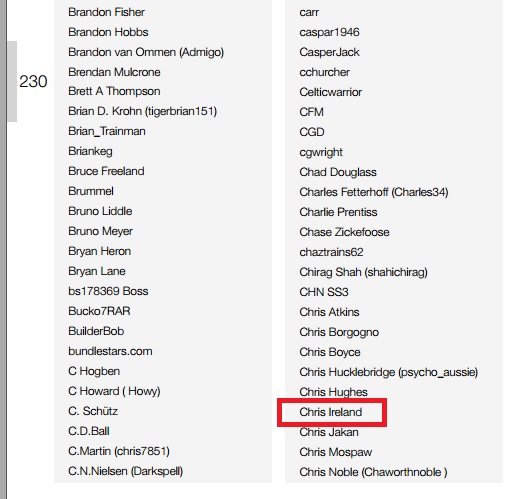This screenshot has width=519, height=499.
Task: Select the name Chris Ireland
Action: [330, 412]
